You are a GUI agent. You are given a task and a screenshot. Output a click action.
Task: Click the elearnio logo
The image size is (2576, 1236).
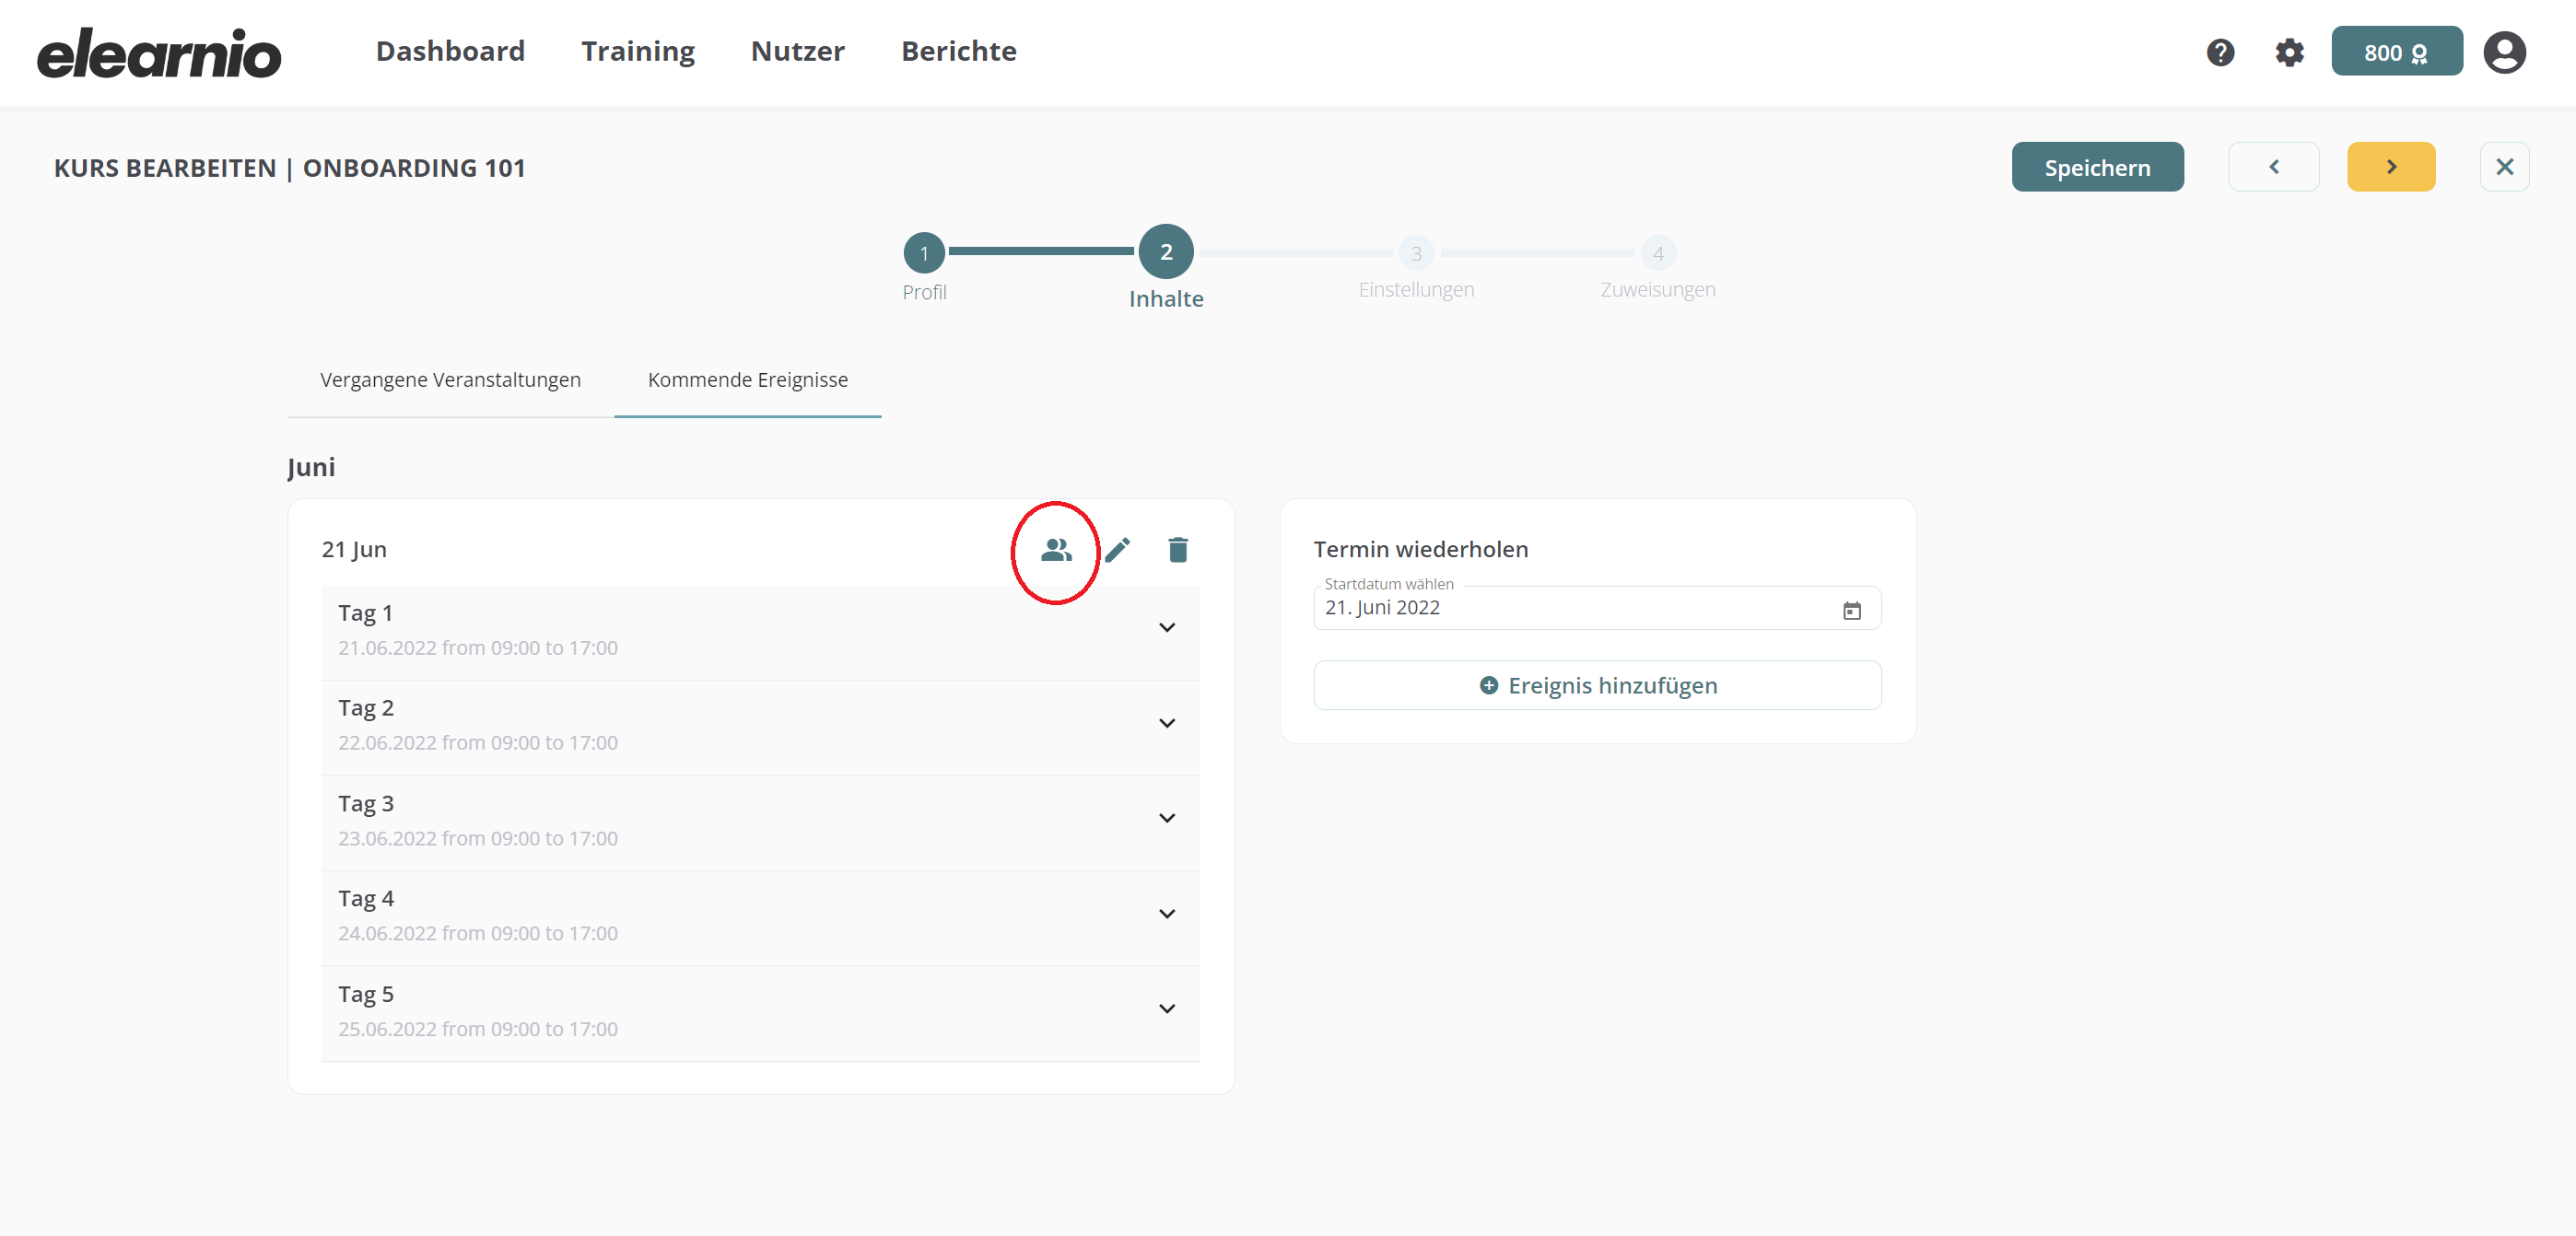coord(159,53)
